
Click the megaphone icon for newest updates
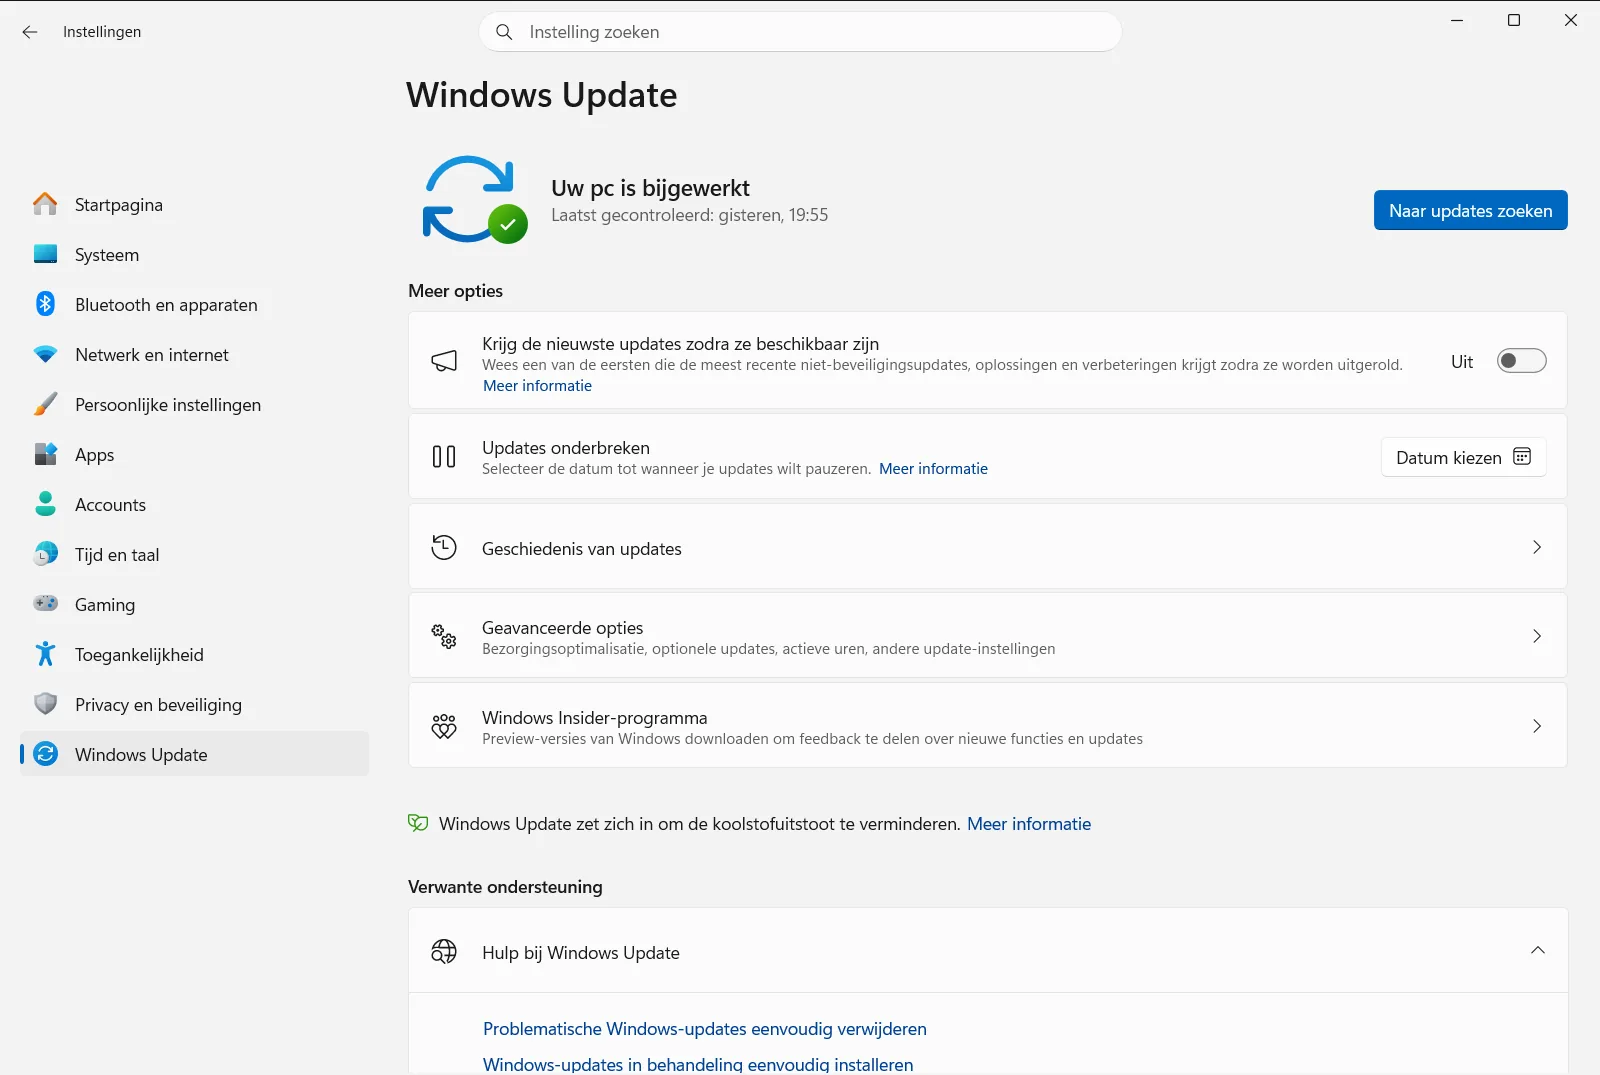[444, 361]
